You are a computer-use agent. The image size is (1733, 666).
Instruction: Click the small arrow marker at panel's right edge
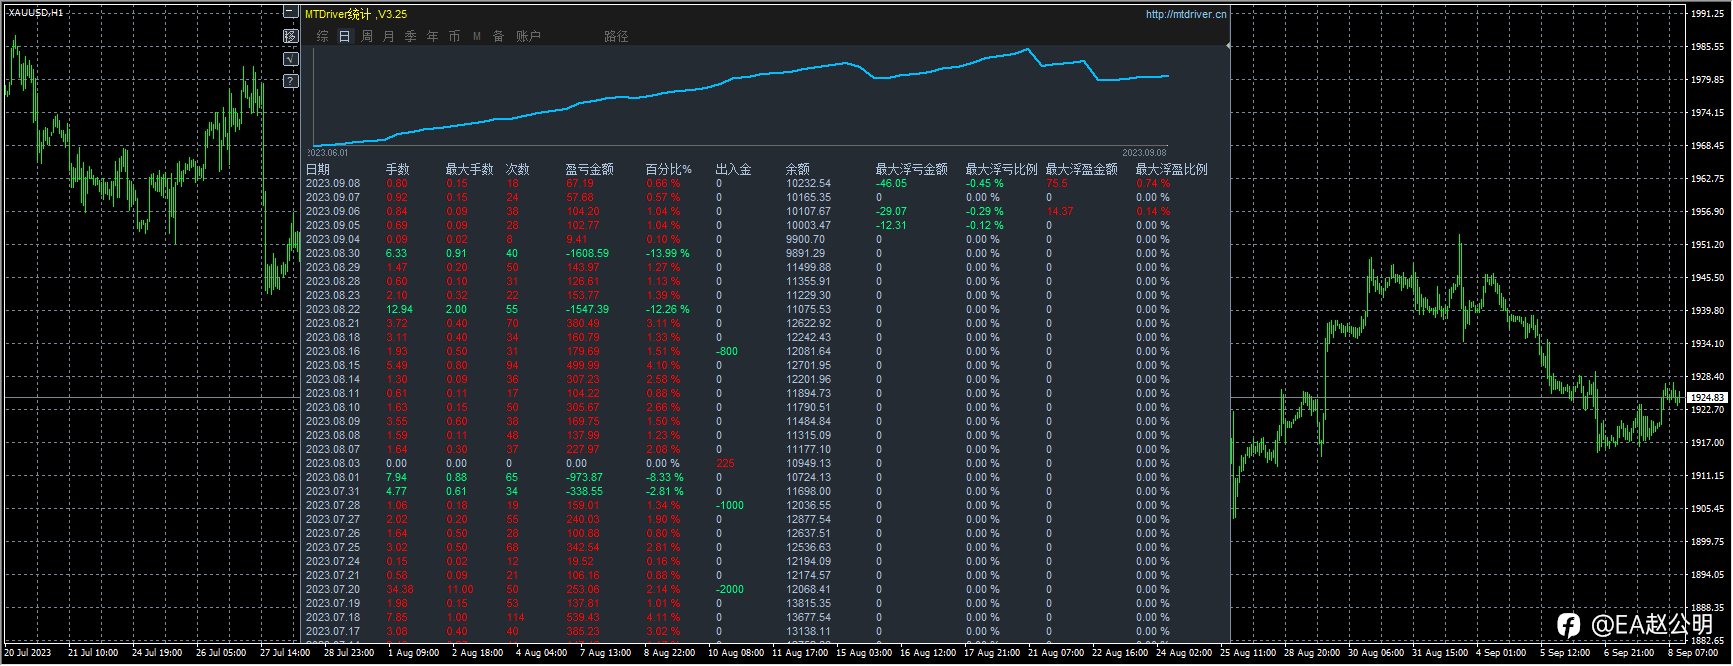coord(1228,45)
